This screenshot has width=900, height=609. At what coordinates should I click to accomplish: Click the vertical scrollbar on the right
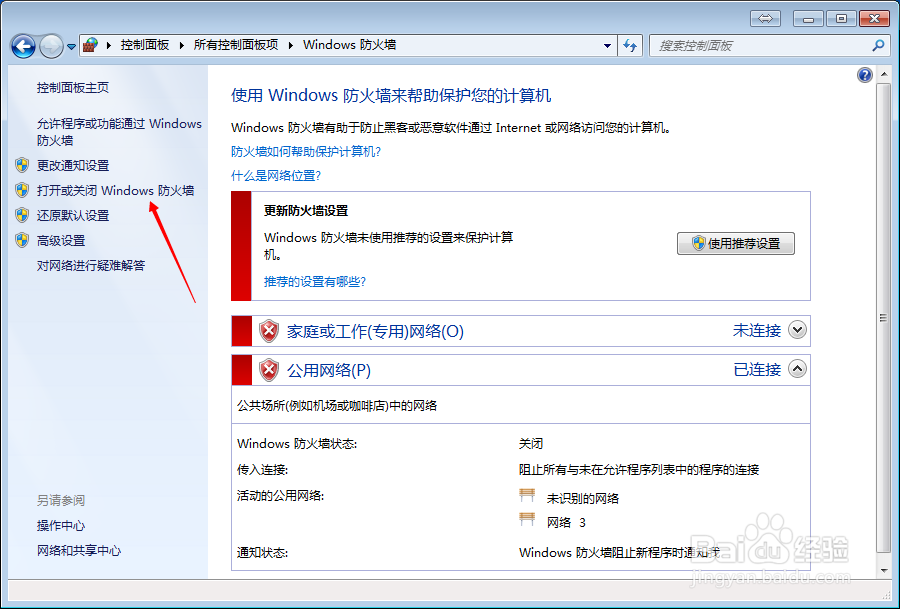[883, 300]
